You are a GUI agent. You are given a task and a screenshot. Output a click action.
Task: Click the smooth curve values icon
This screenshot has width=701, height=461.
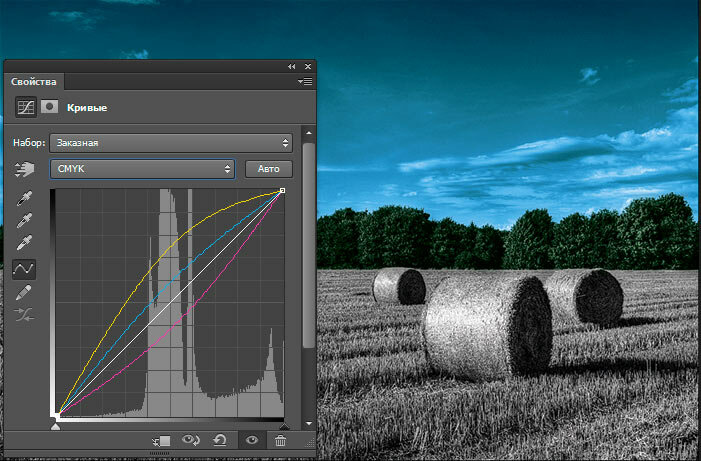click(24, 315)
